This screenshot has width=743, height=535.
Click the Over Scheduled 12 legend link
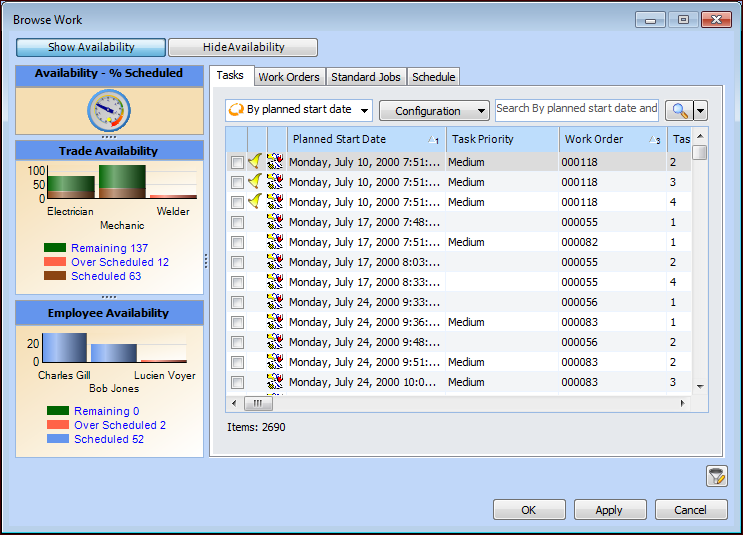(x=120, y=262)
